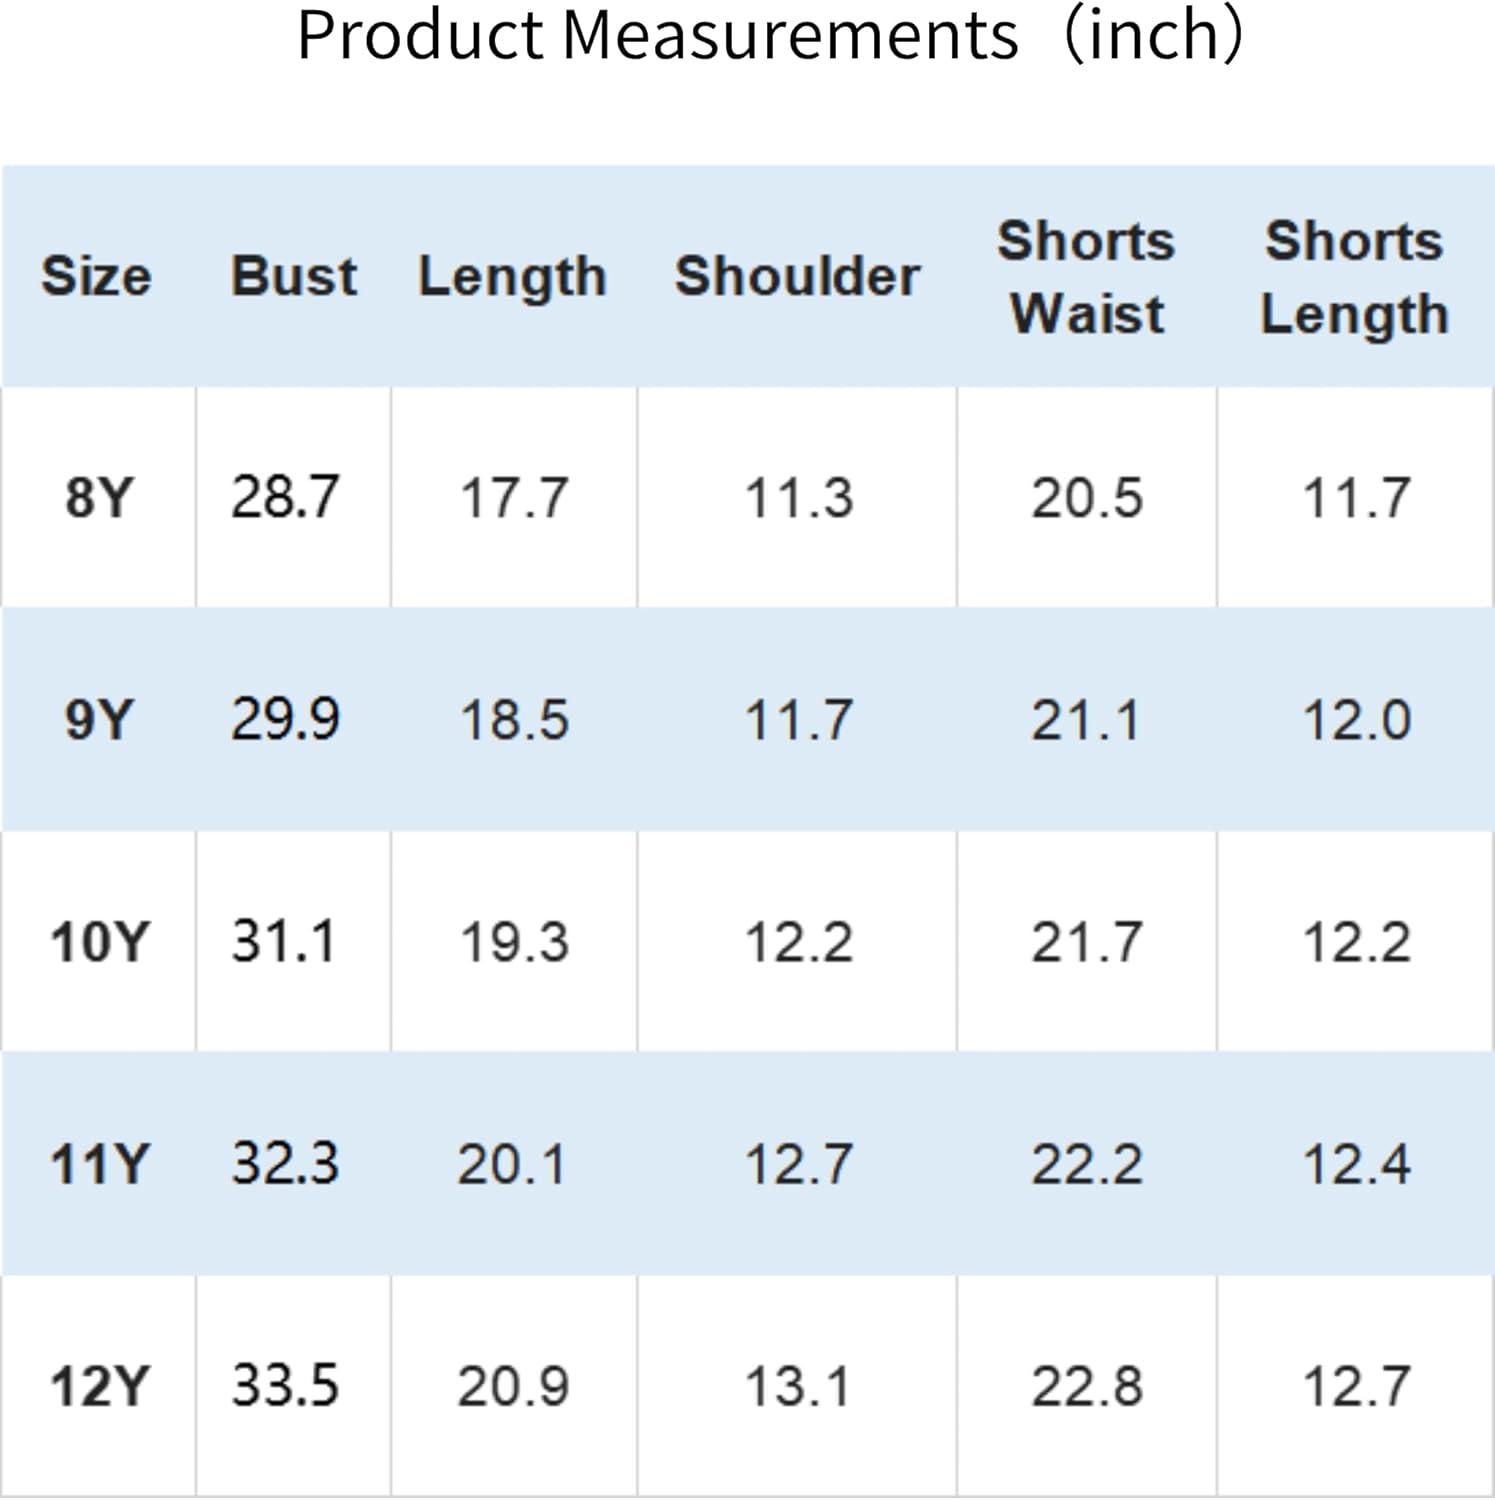This screenshot has height=1500, width=1495.
Task: Select the Shorts Waist column header
Action: click(1087, 277)
